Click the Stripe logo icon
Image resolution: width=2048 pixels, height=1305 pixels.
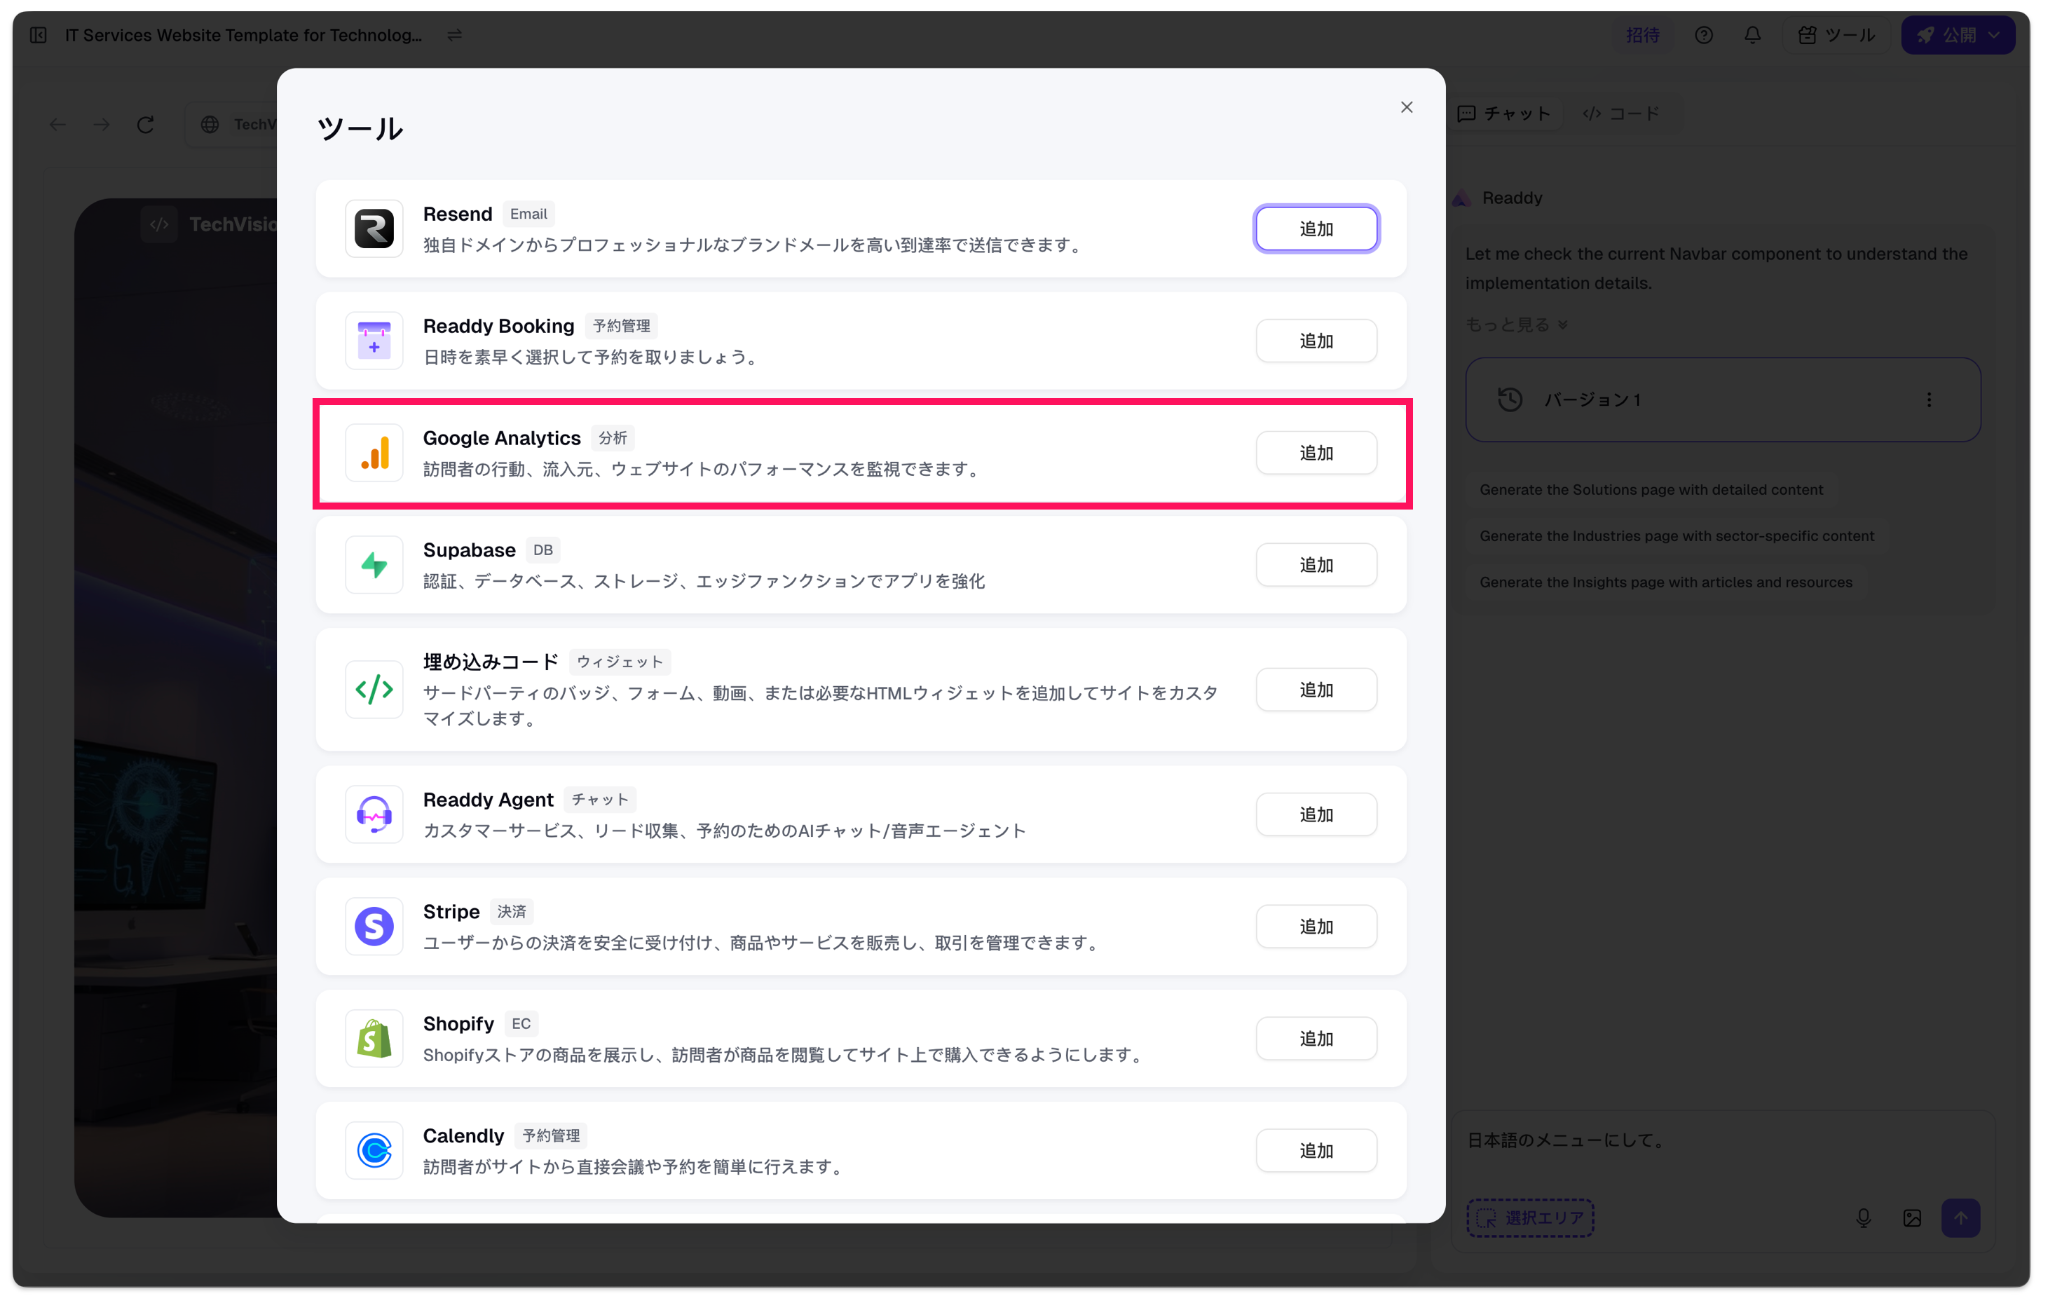coord(374,927)
